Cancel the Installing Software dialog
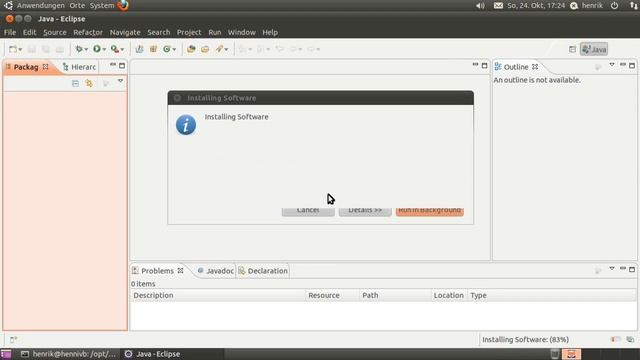 (x=308, y=211)
